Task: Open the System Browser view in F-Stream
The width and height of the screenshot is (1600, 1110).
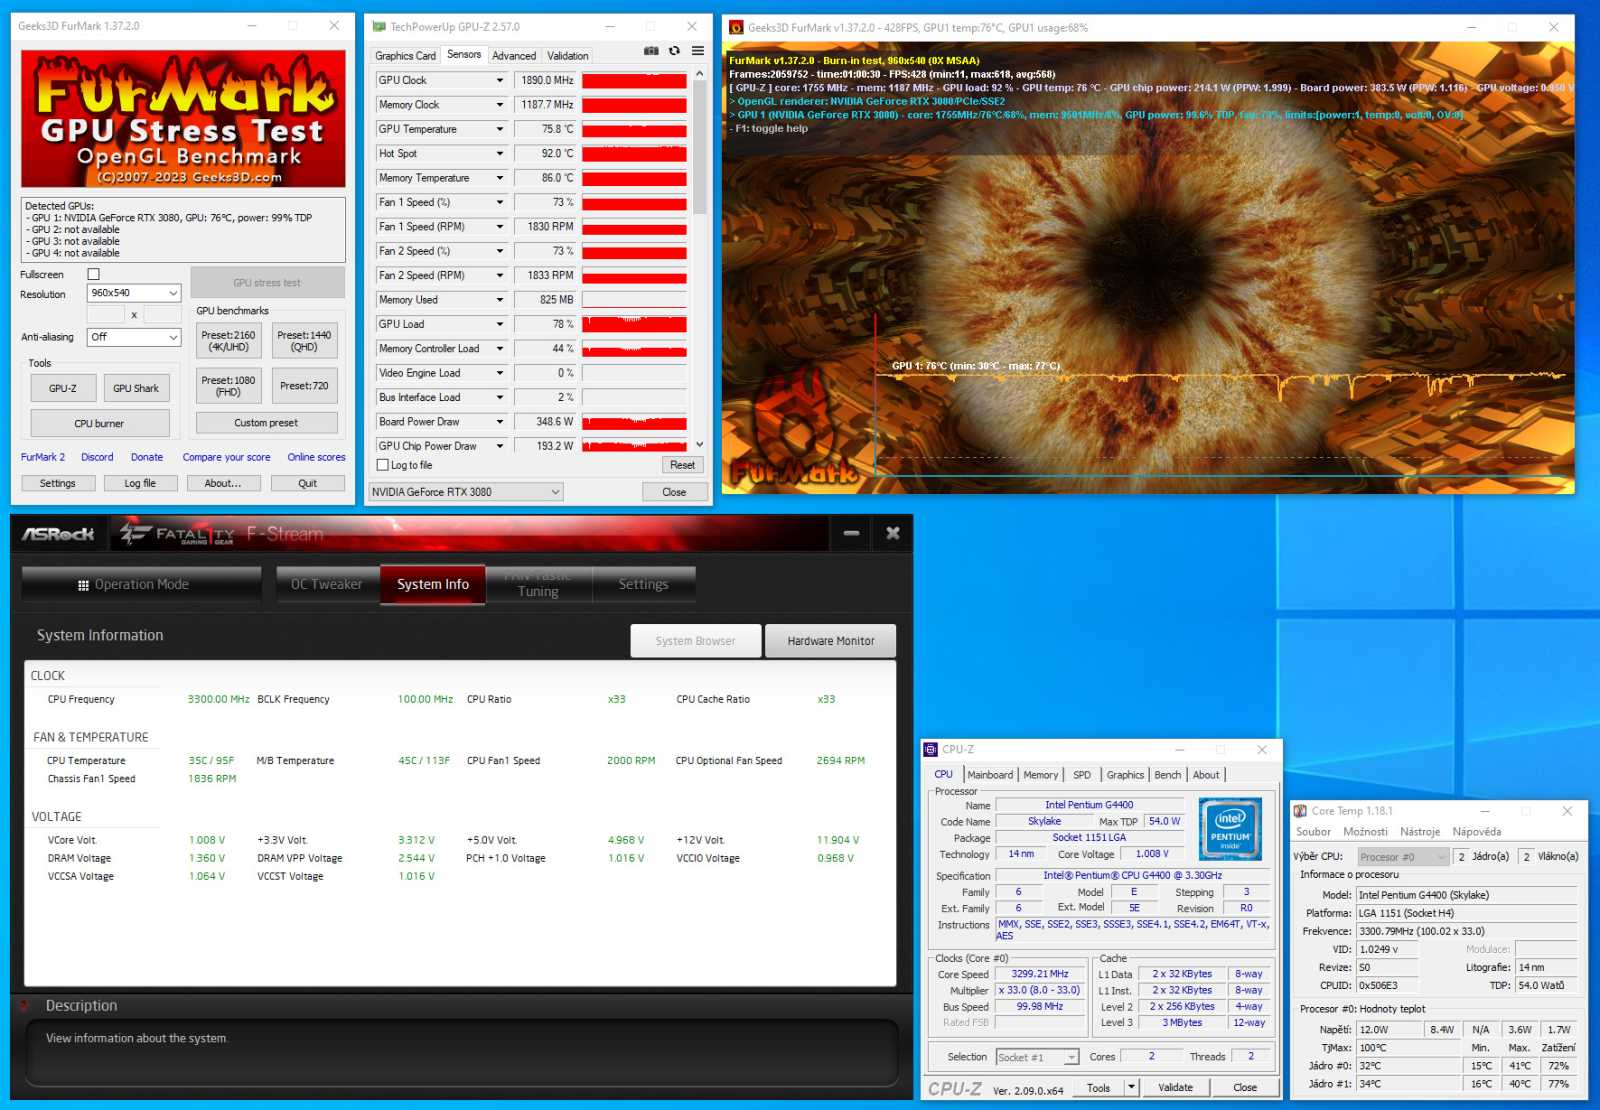Action: 695,641
